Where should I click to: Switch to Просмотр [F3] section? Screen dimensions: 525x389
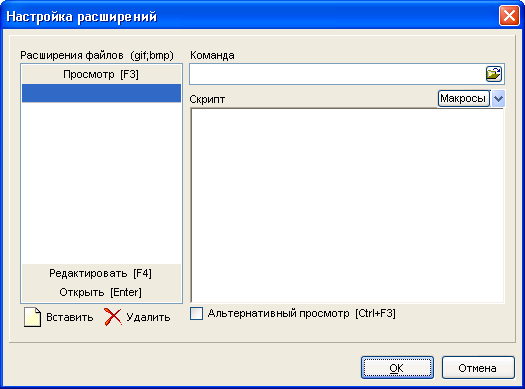[x=101, y=74]
